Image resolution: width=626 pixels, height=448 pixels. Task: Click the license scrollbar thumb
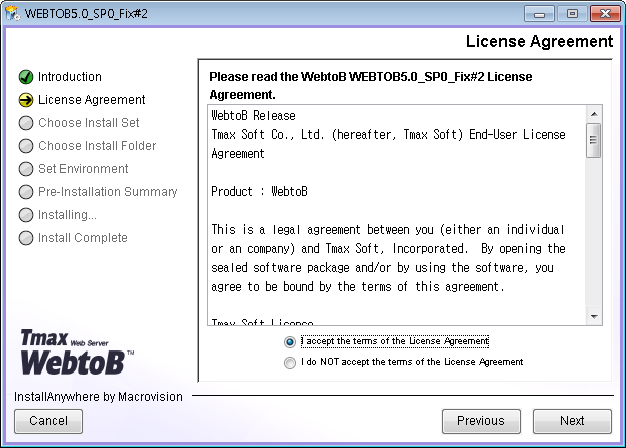594,141
